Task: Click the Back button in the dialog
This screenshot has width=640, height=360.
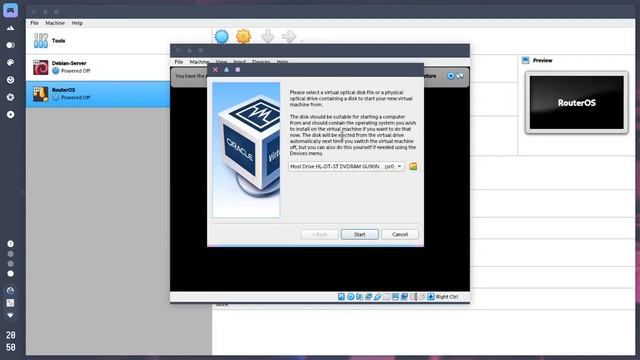Action: [320, 234]
